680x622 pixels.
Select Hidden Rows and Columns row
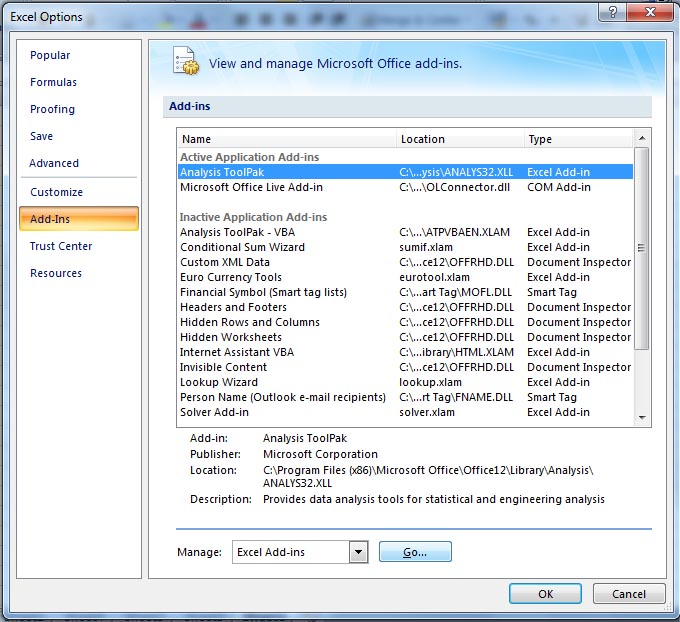coord(405,322)
